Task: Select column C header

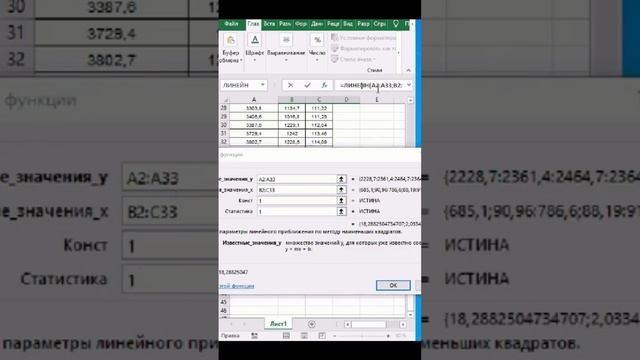Action: point(319,100)
